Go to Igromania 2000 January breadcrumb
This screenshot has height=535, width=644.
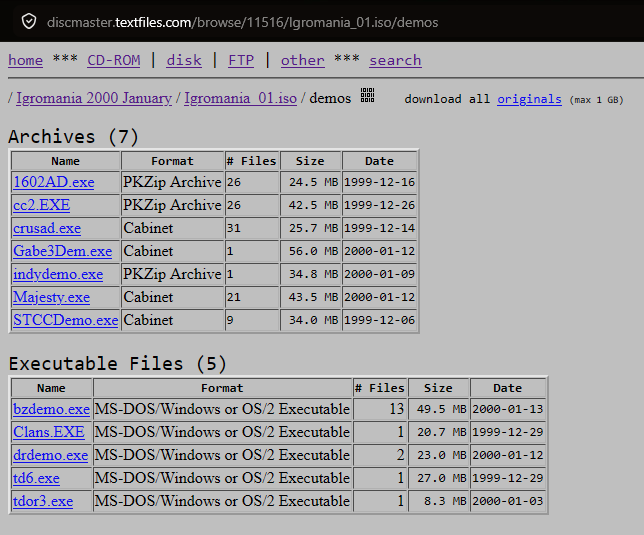point(94,98)
